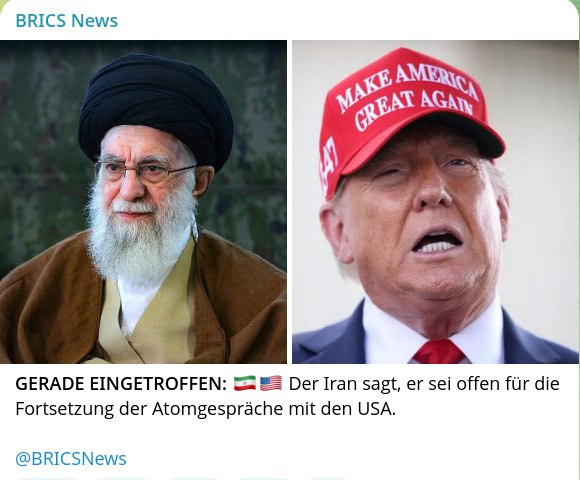Viewport: 580px width, 480px height.
Task: Select the first reaction pill below @BRICSNews
Action: click(x=48, y=479)
